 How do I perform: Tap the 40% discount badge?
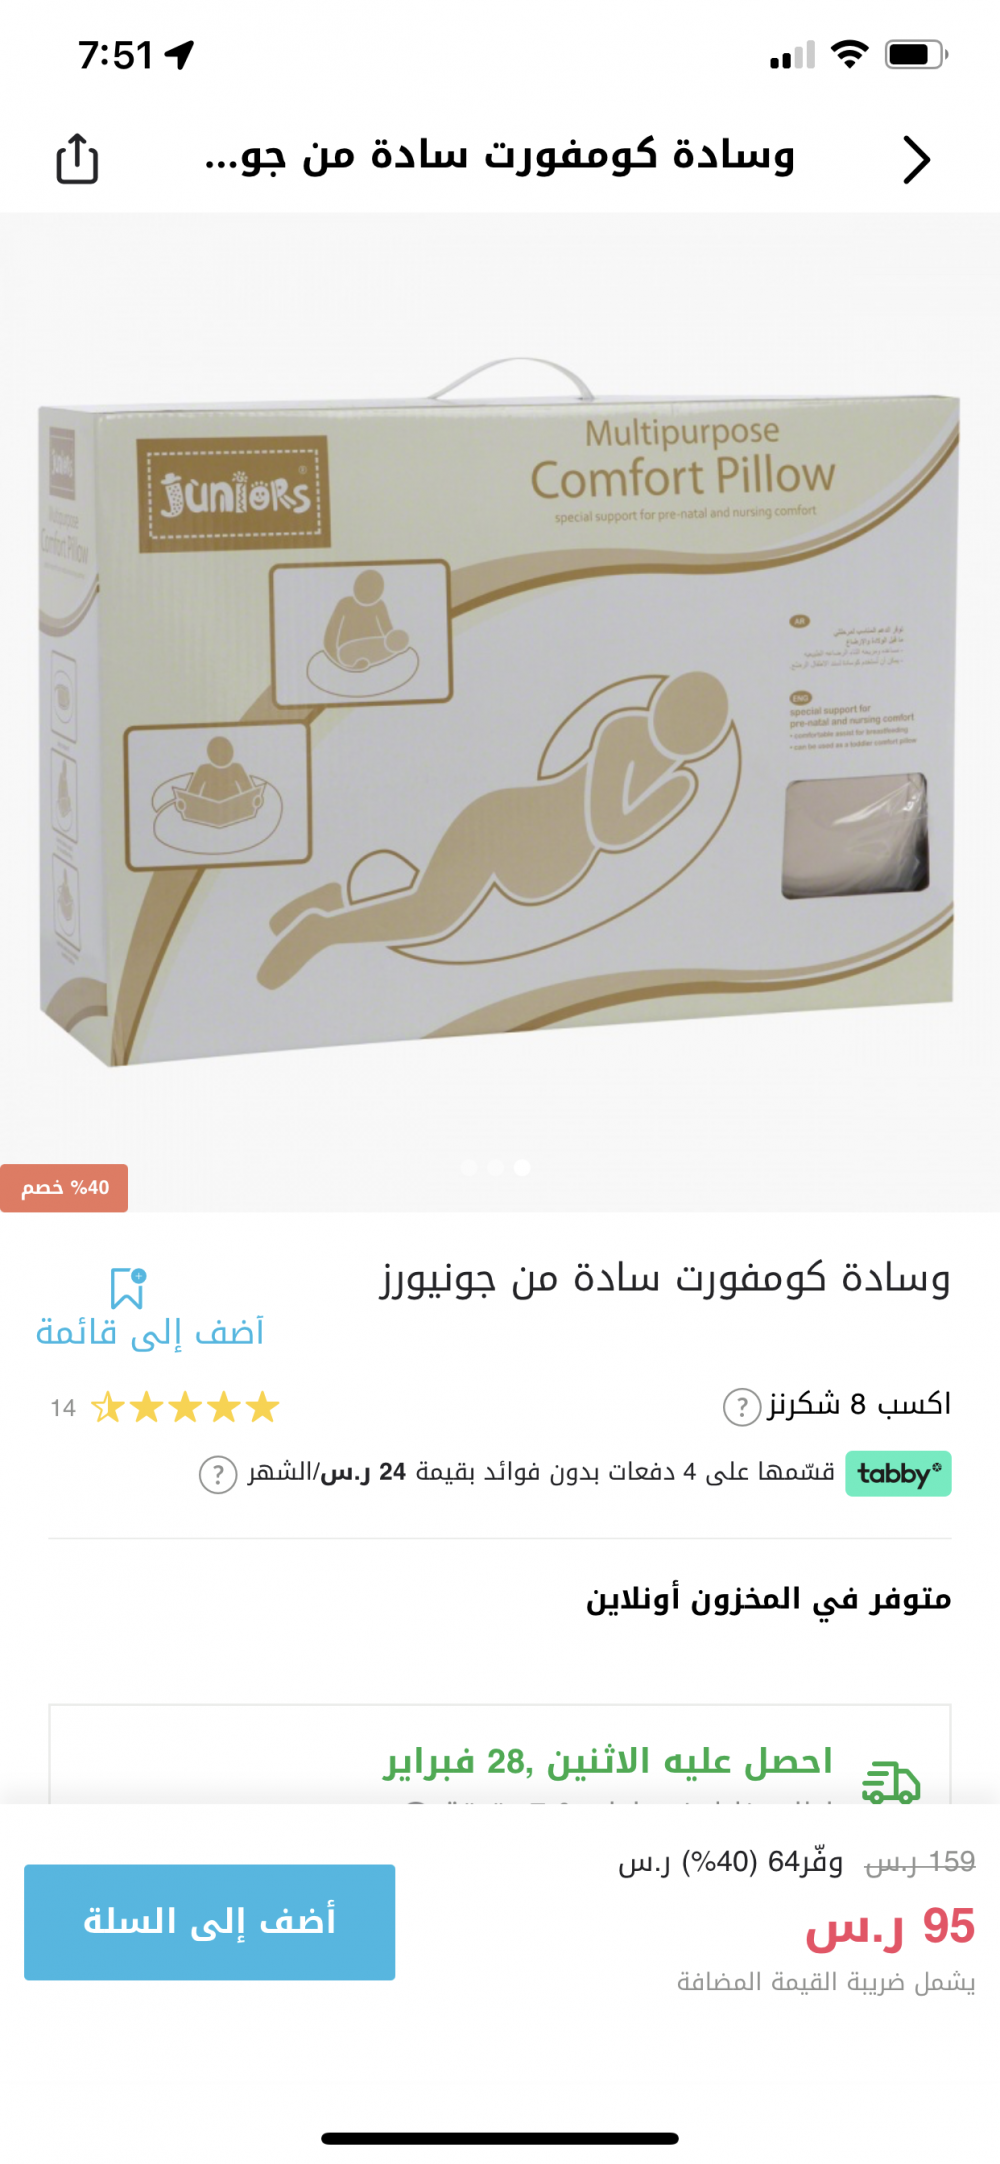pos(64,1188)
